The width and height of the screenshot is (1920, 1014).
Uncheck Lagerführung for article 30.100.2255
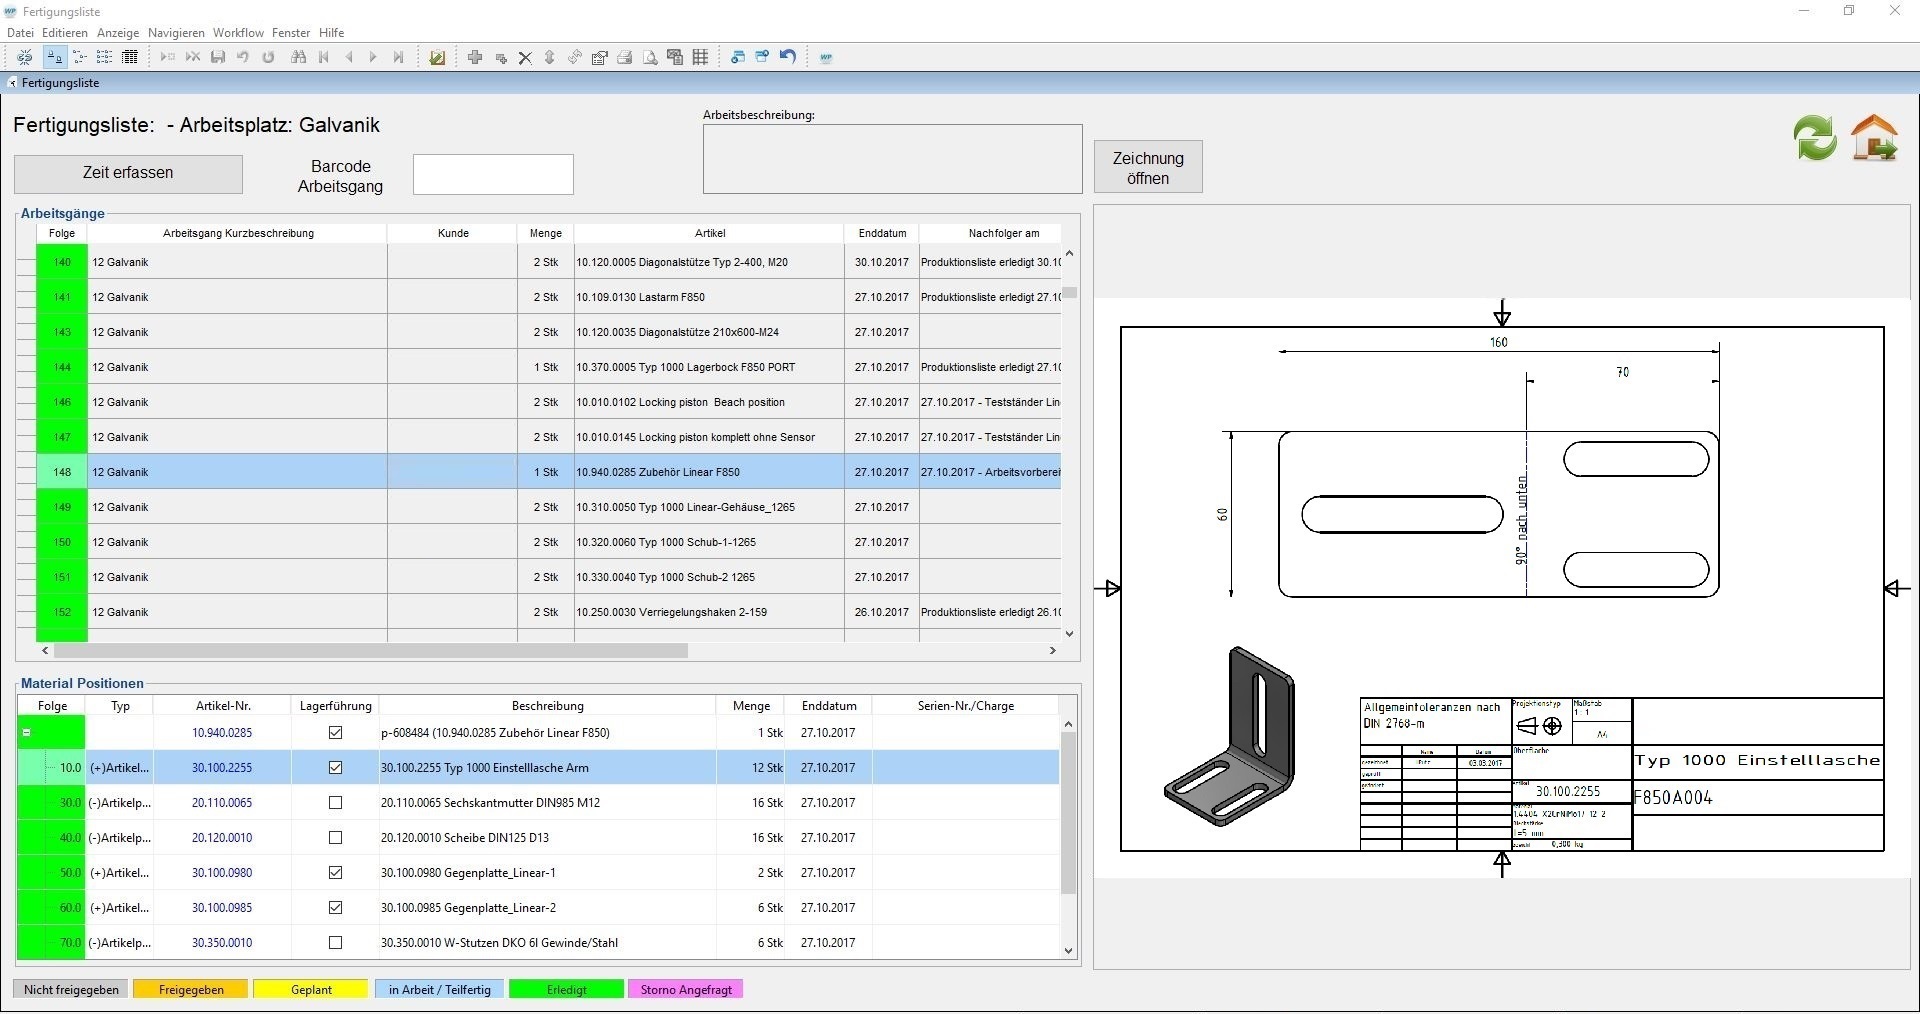[335, 768]
